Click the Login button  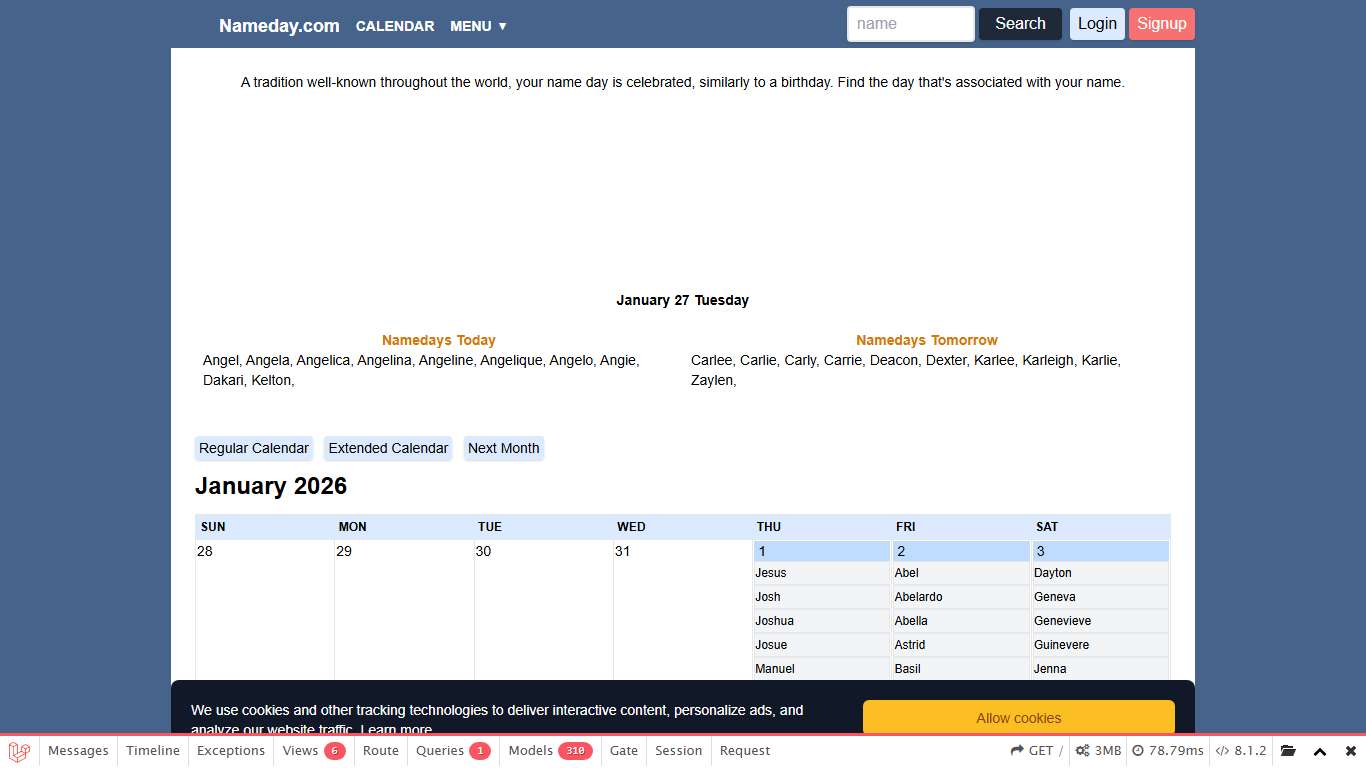coord(1097,24)
